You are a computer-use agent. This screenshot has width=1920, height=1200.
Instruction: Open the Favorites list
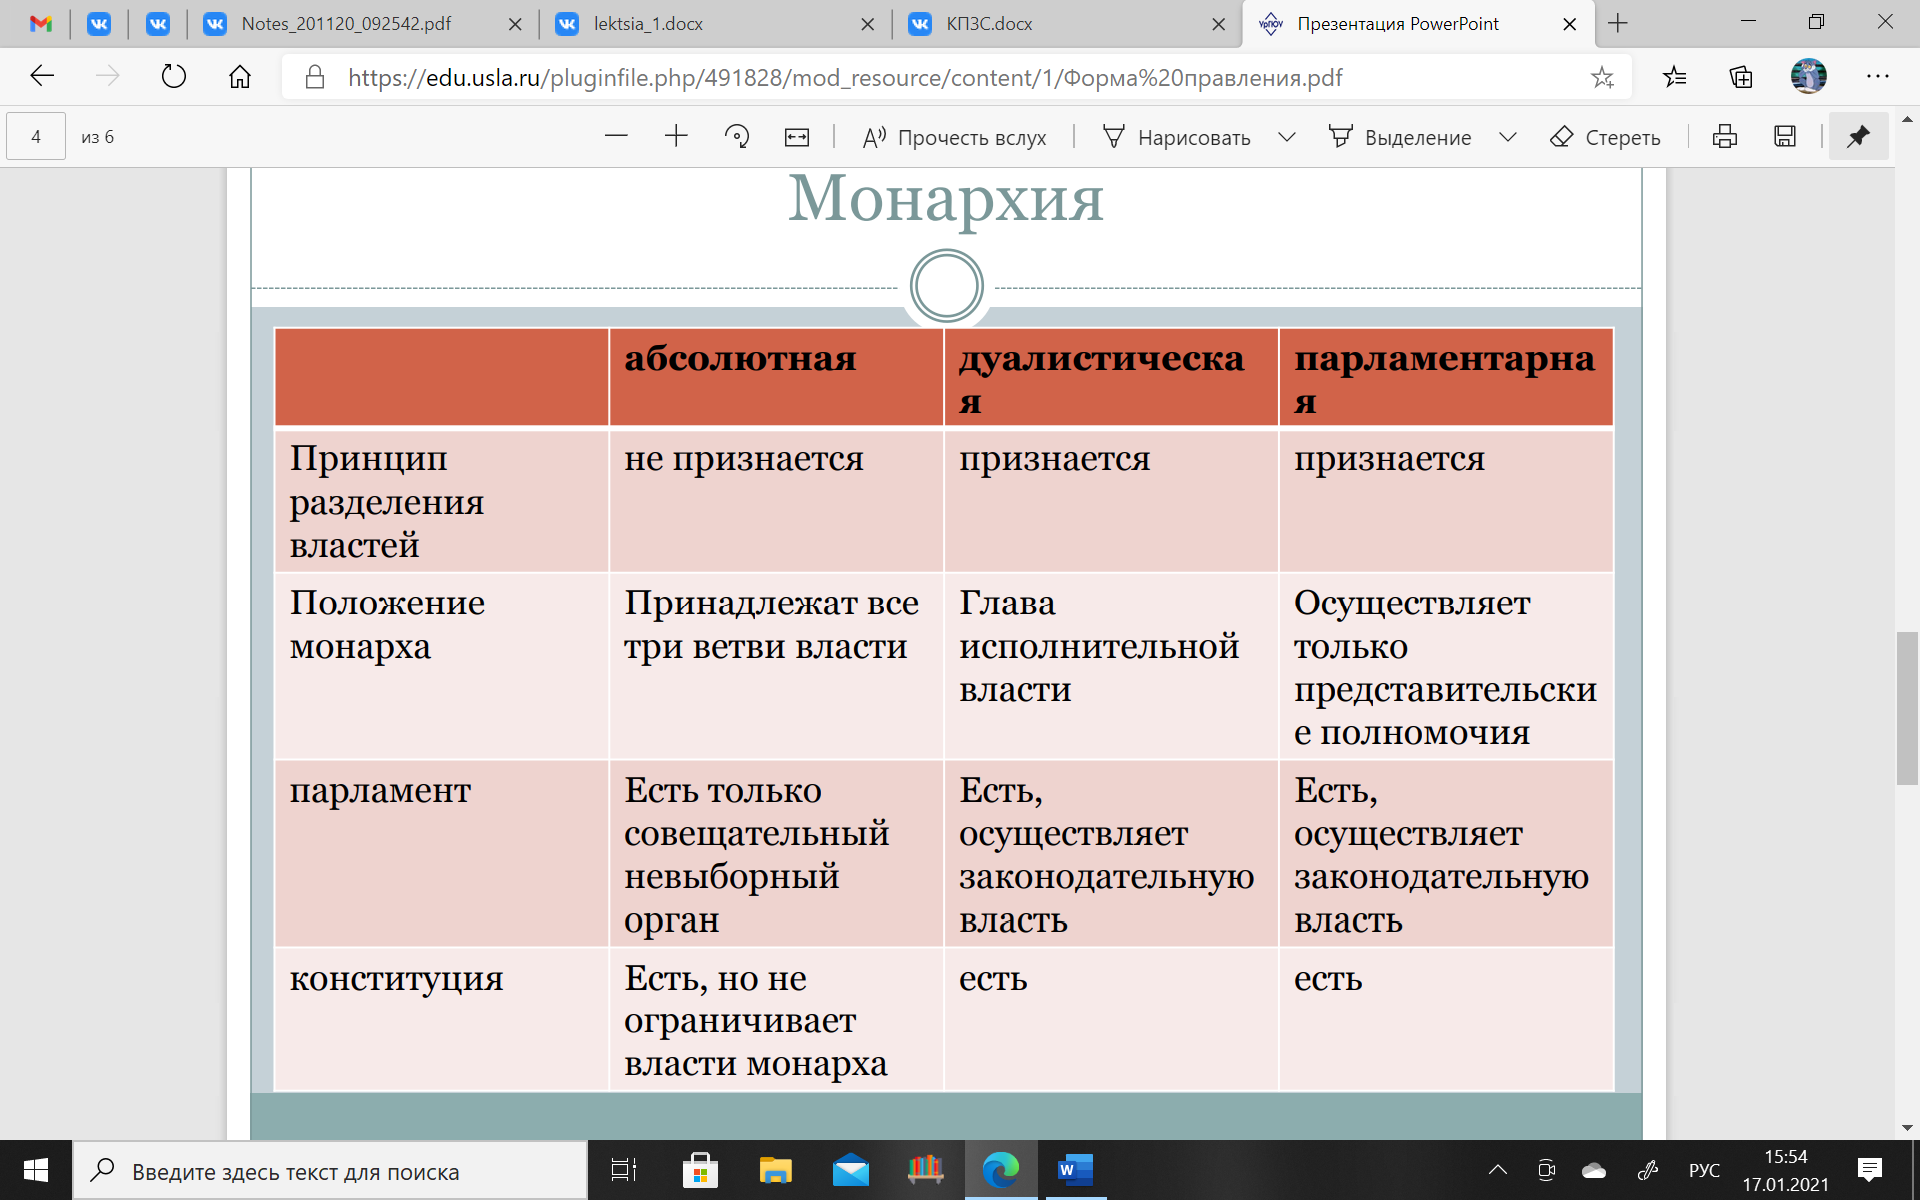coord(1675,77)
